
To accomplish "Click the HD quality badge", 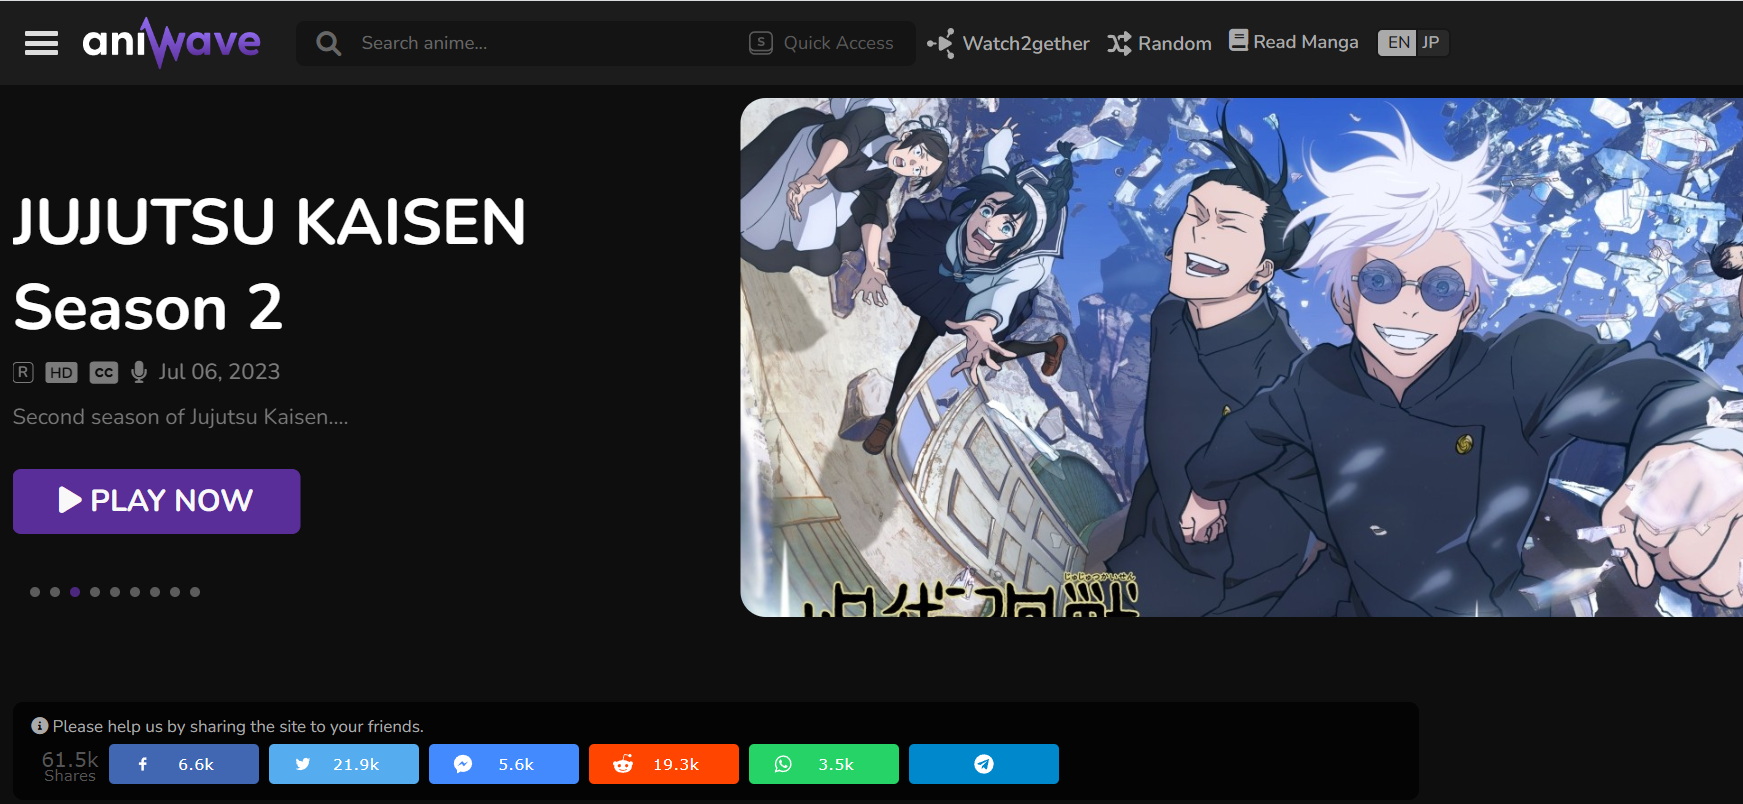I will [62, 372].
